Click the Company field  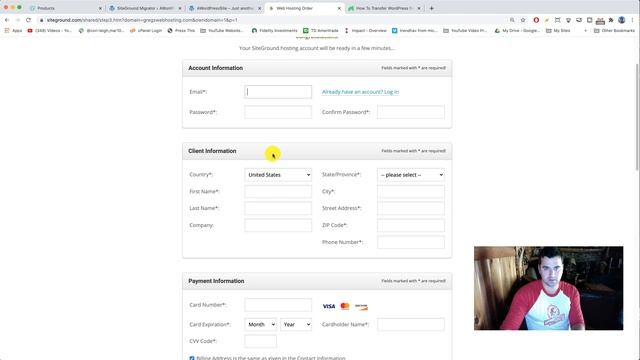click(278, 225)
